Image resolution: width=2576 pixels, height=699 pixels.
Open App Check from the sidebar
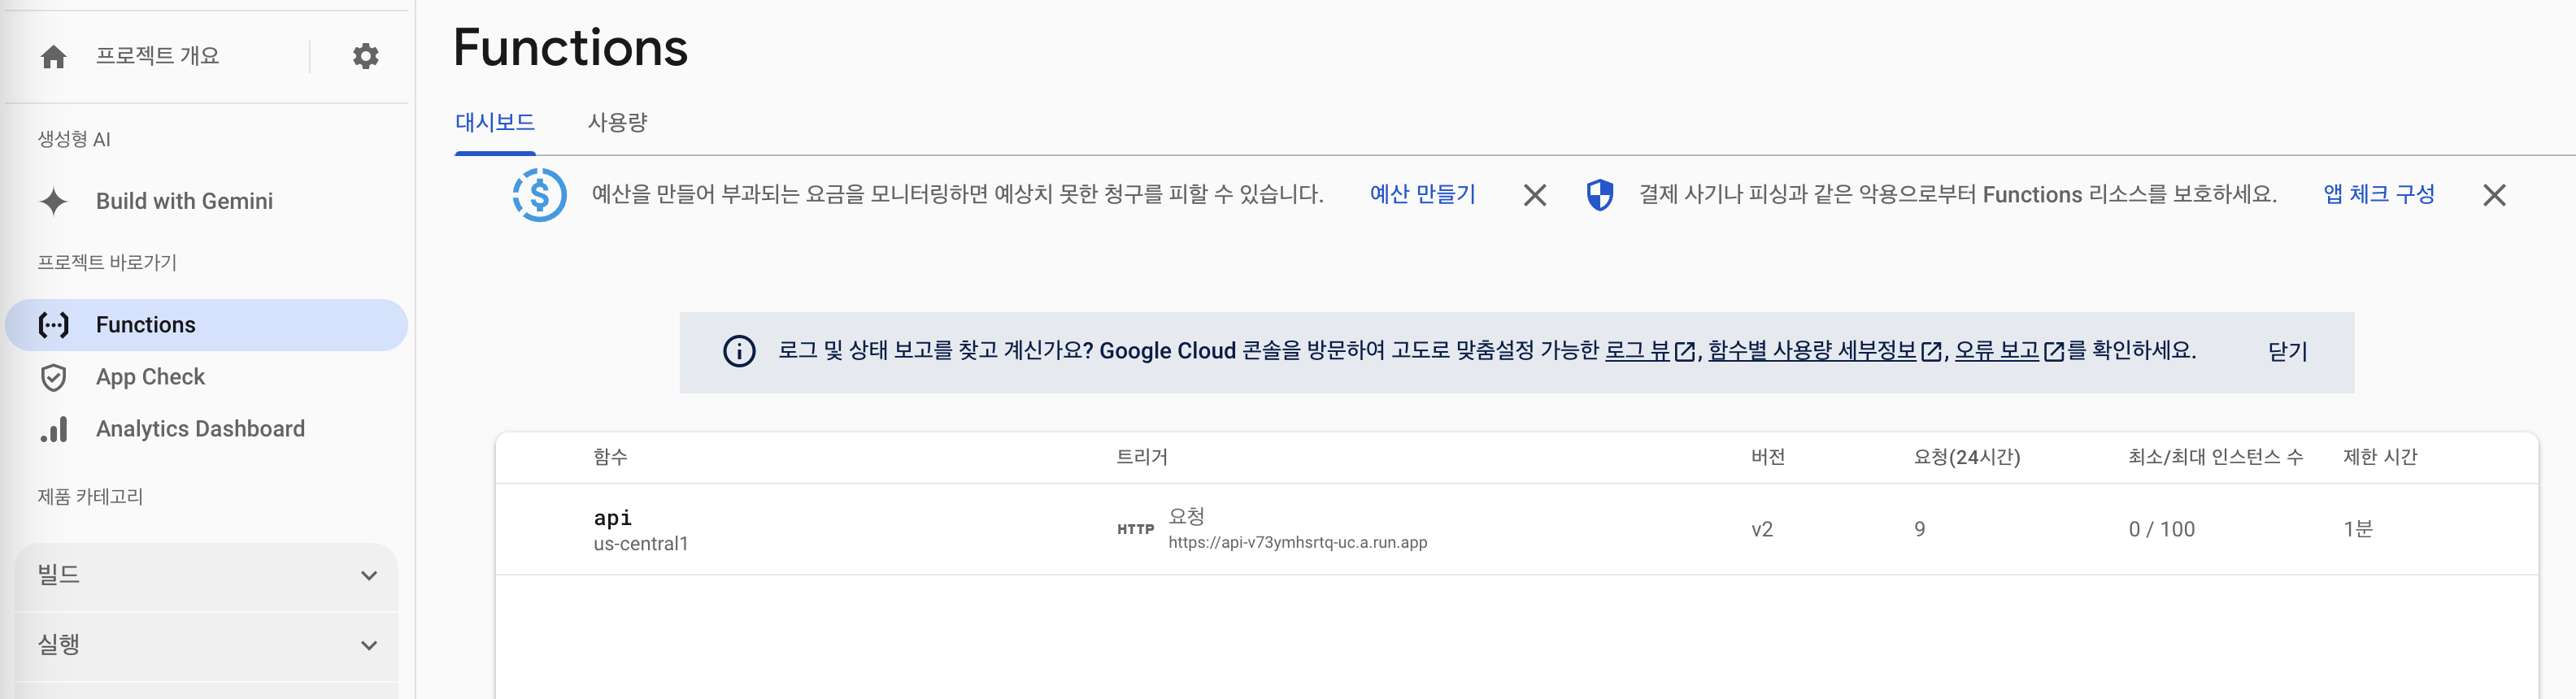coord(150,377)
